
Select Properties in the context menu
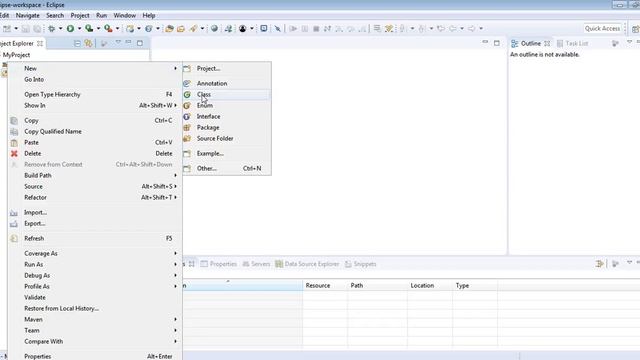(96, 356)
